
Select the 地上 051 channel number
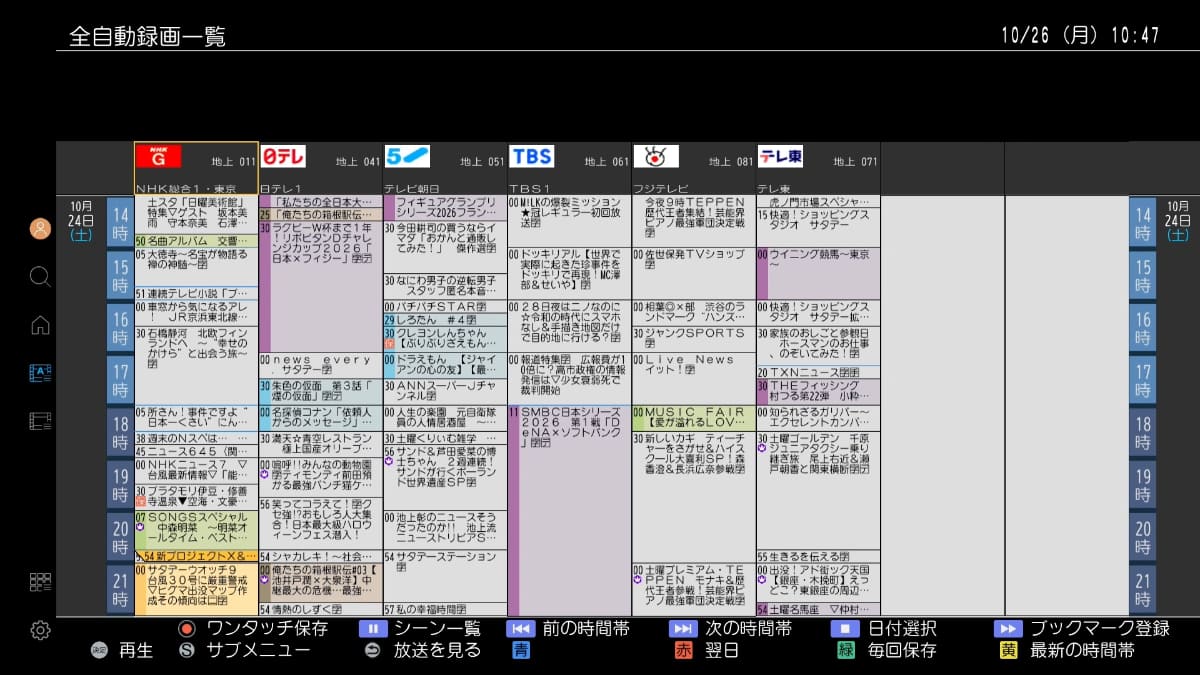[x=482, y=162]
